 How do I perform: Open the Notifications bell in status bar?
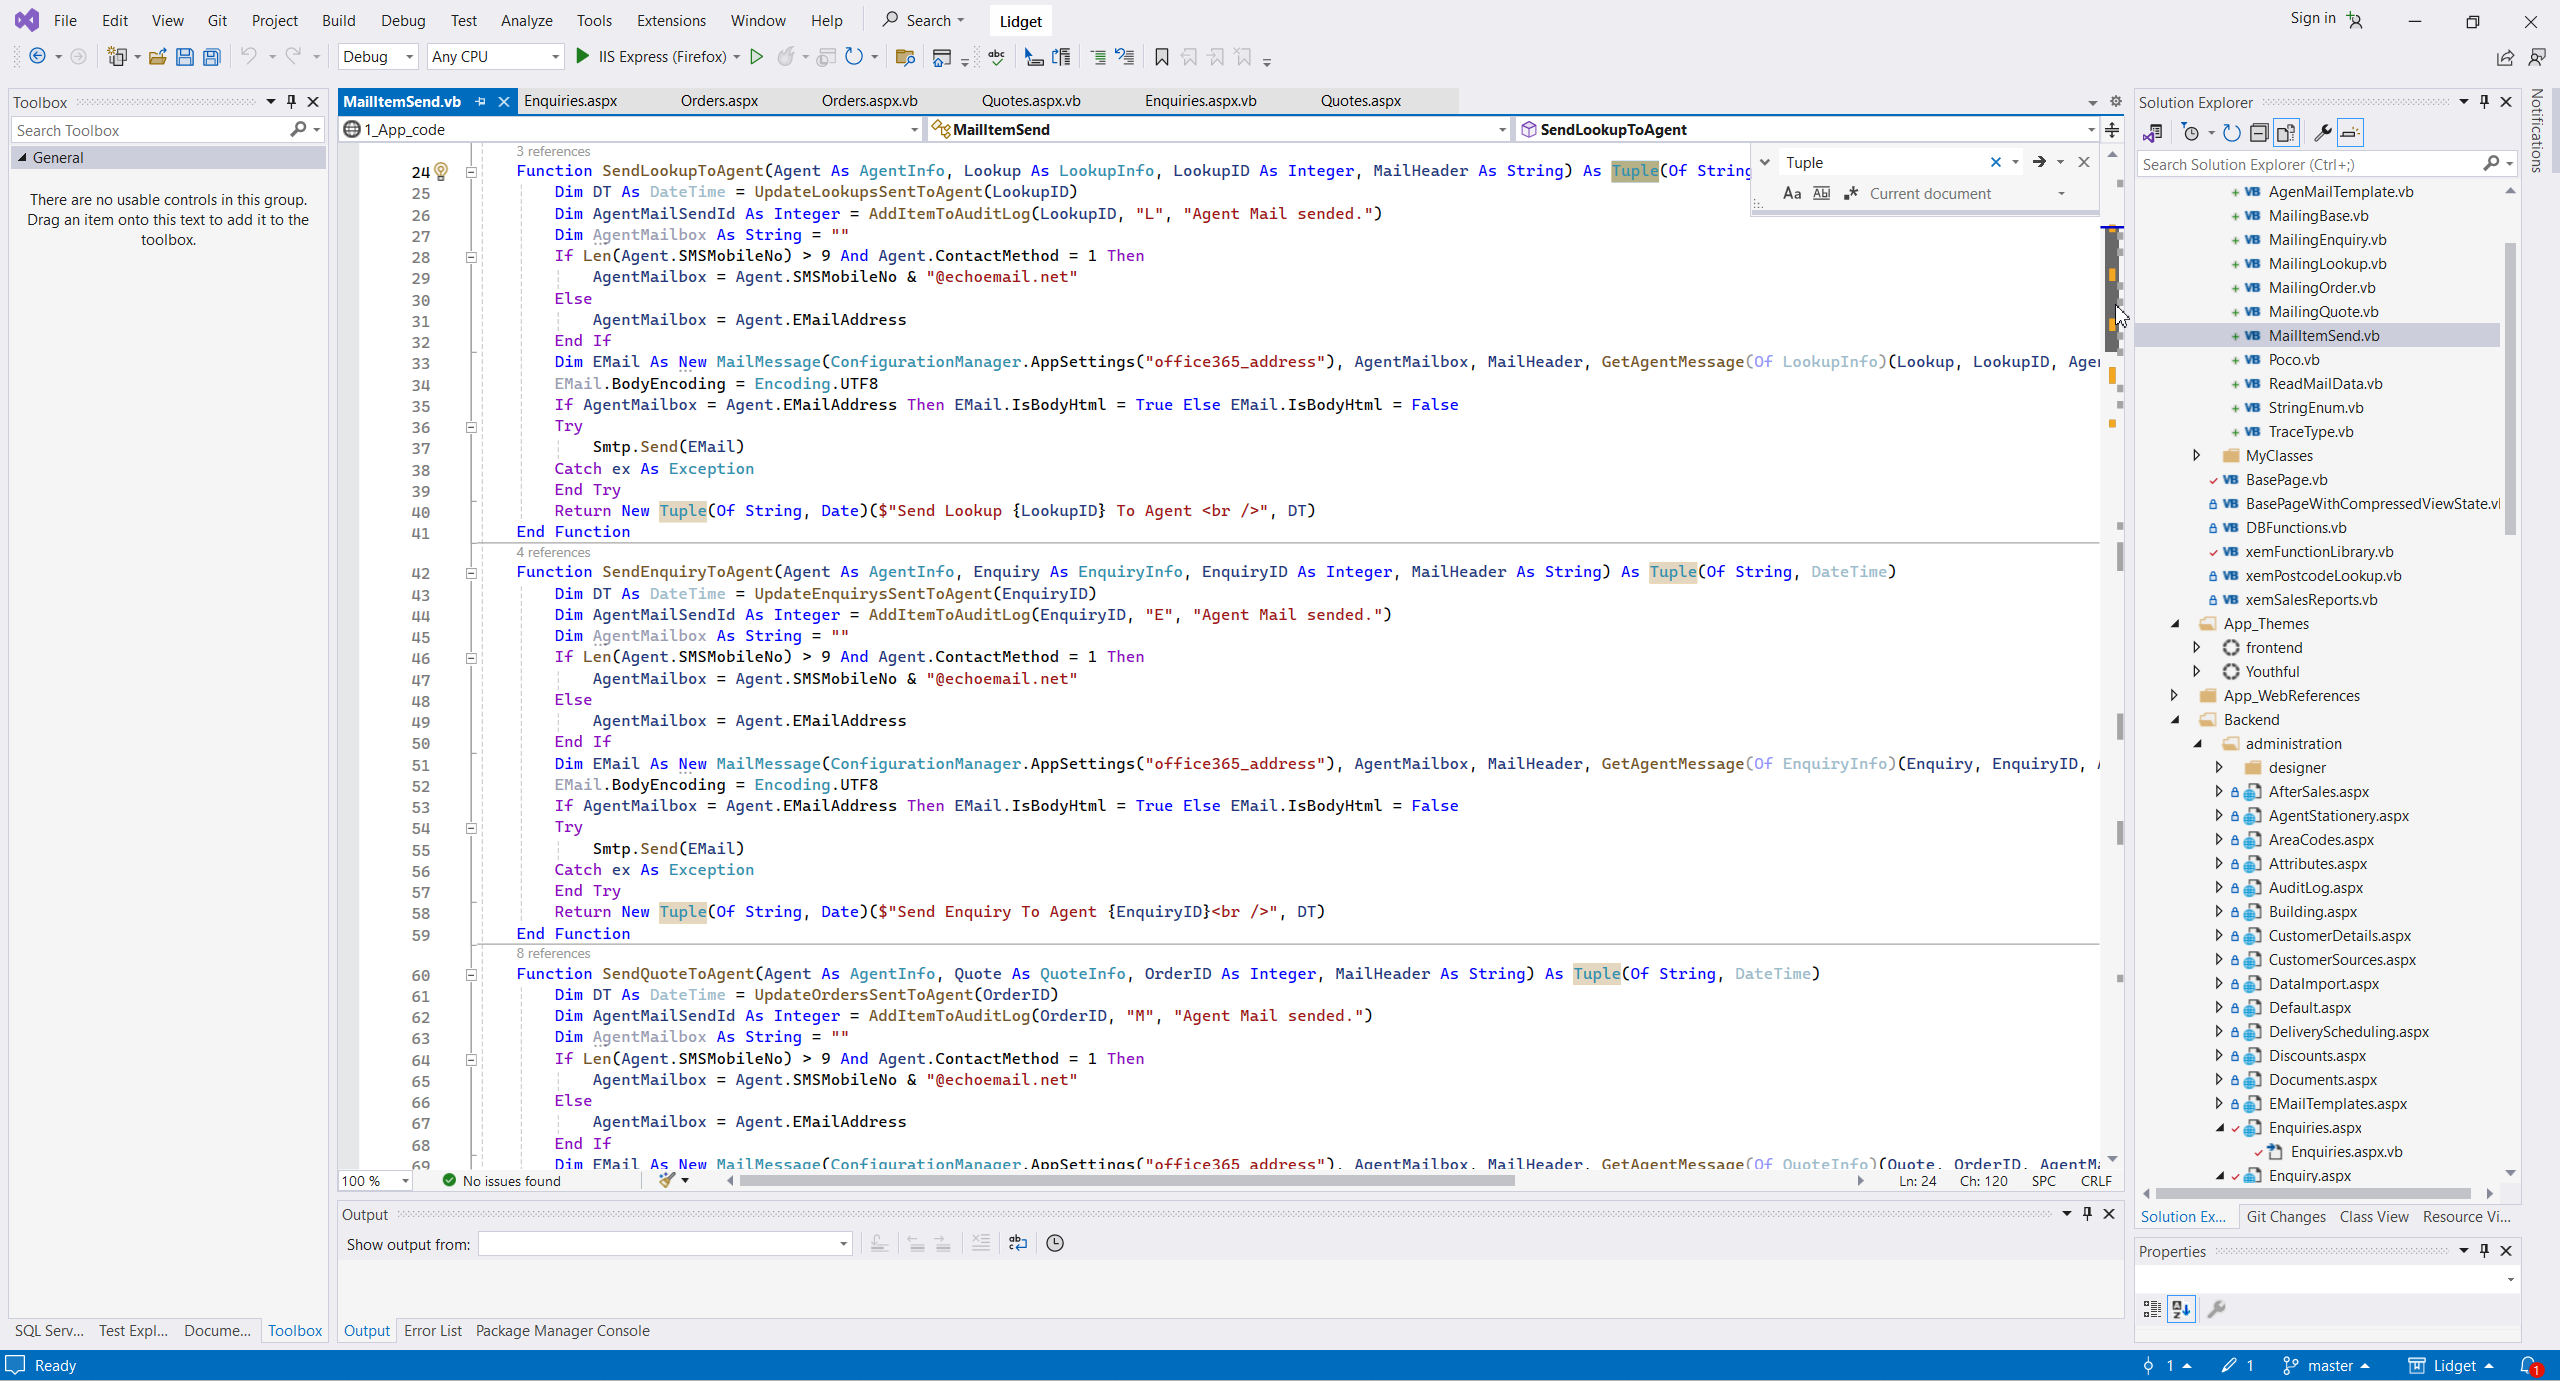[2529, 1365]
